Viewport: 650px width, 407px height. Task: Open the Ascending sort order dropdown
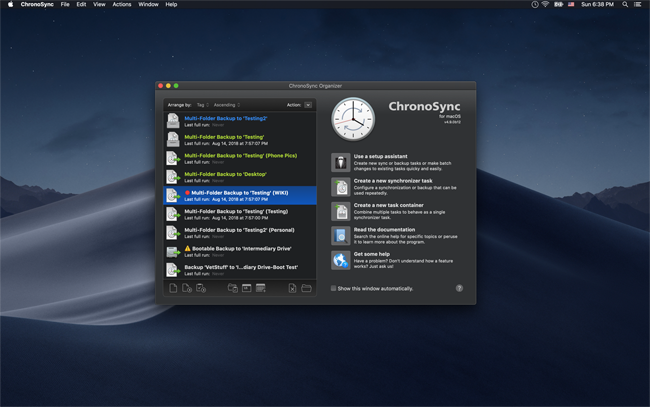tap(227, 105)
